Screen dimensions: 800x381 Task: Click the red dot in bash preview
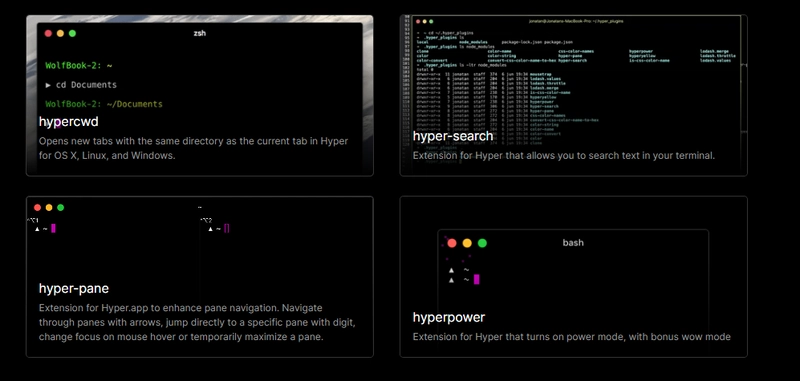452,243
